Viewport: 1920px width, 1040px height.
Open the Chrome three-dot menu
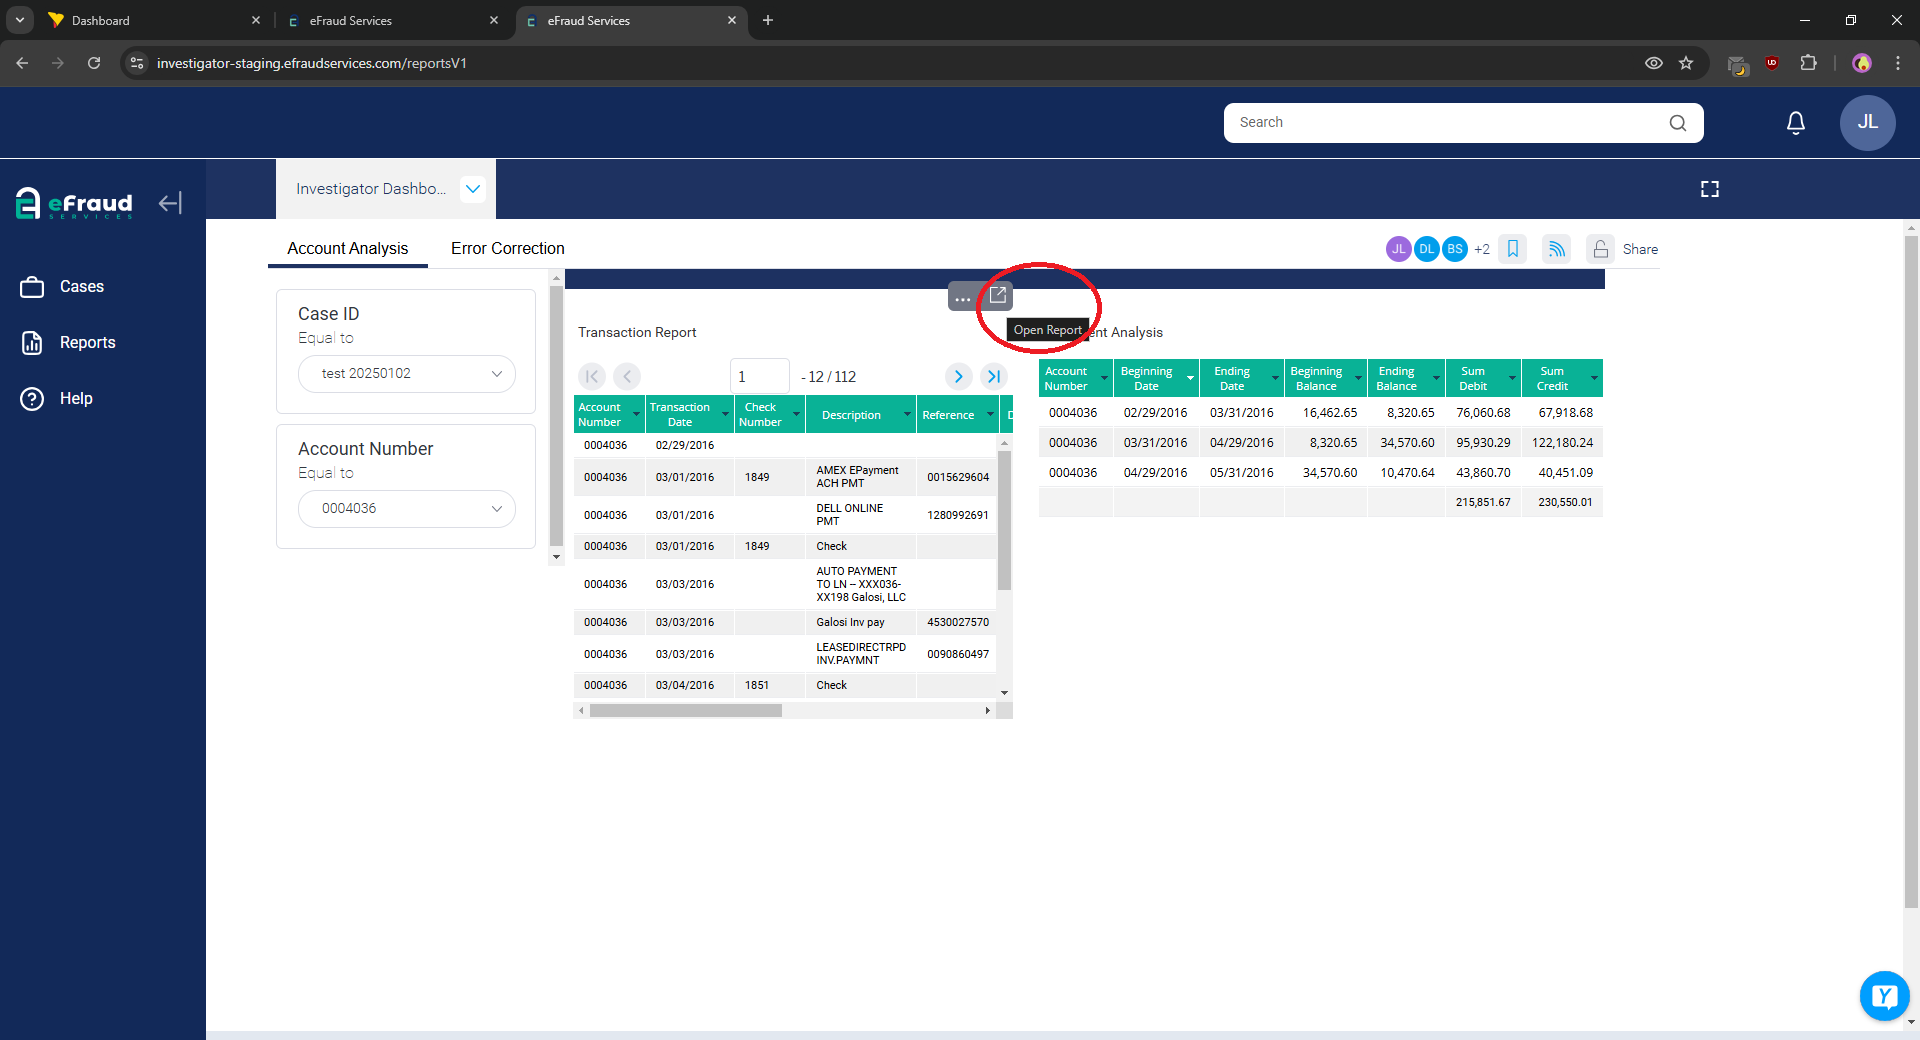tap(1898, 63)
